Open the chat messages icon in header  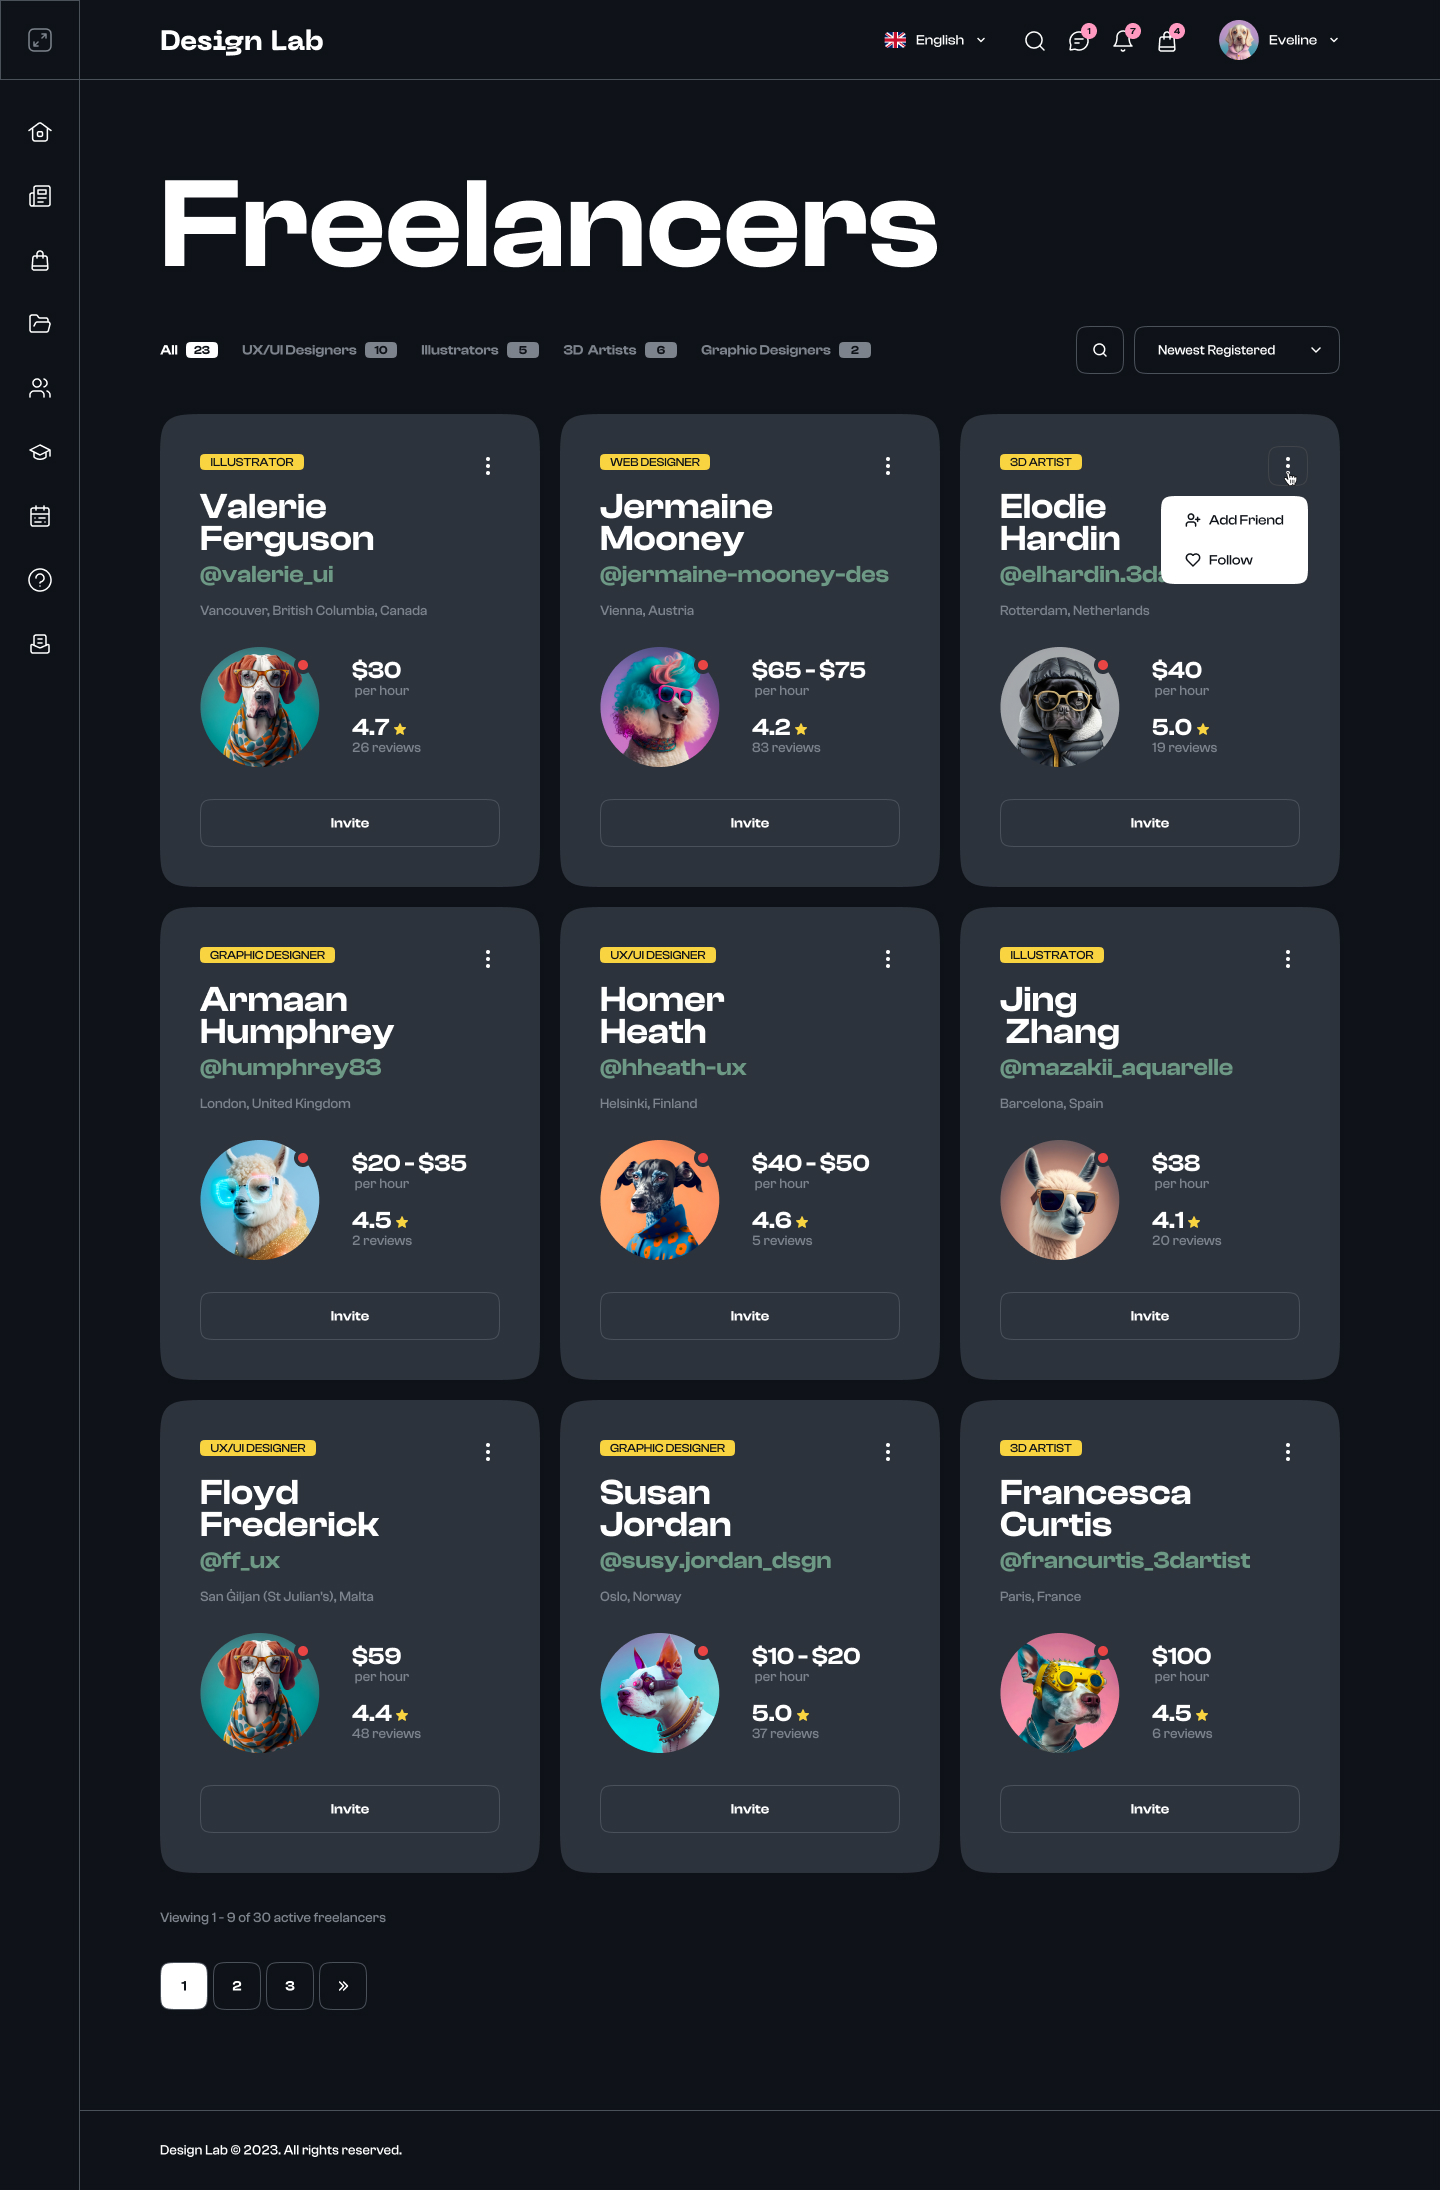click(x=1079, y=40)
